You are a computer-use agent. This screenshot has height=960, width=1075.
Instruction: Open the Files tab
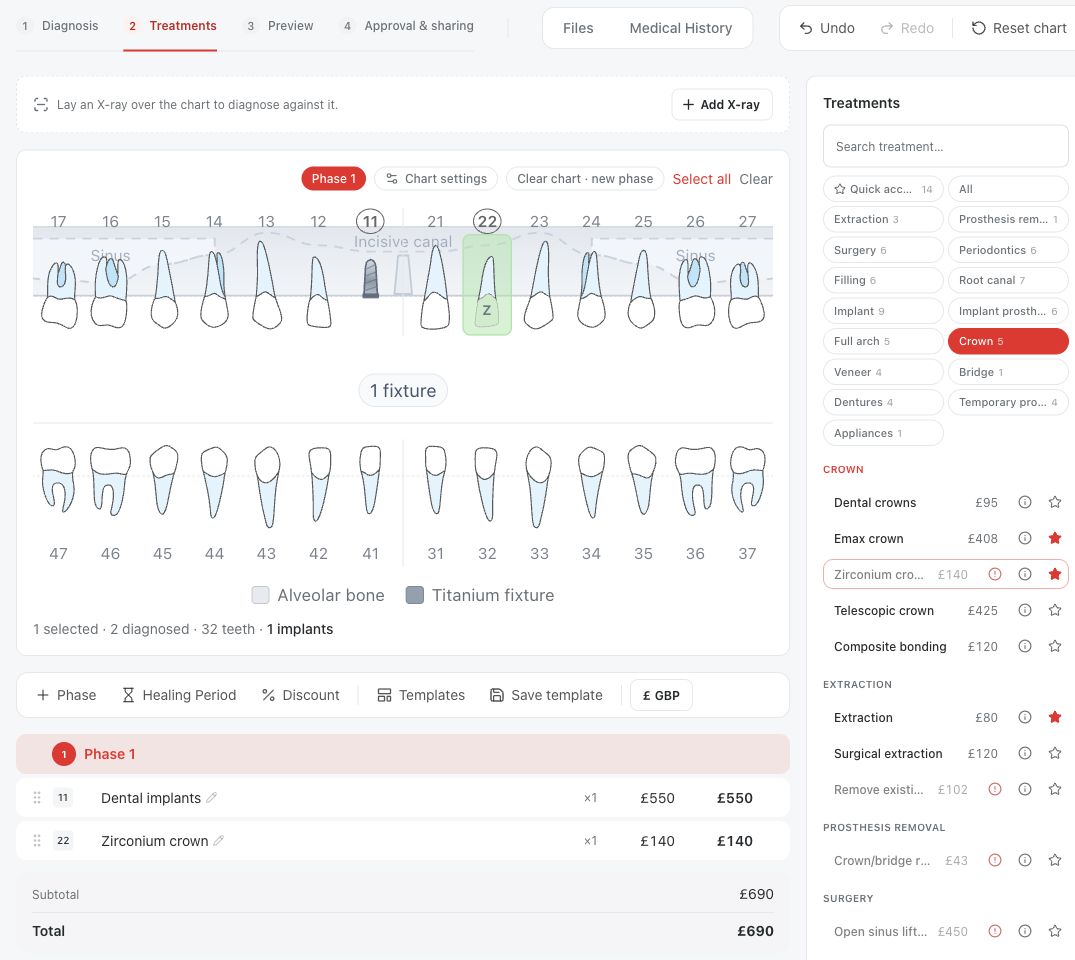[578, 28]
